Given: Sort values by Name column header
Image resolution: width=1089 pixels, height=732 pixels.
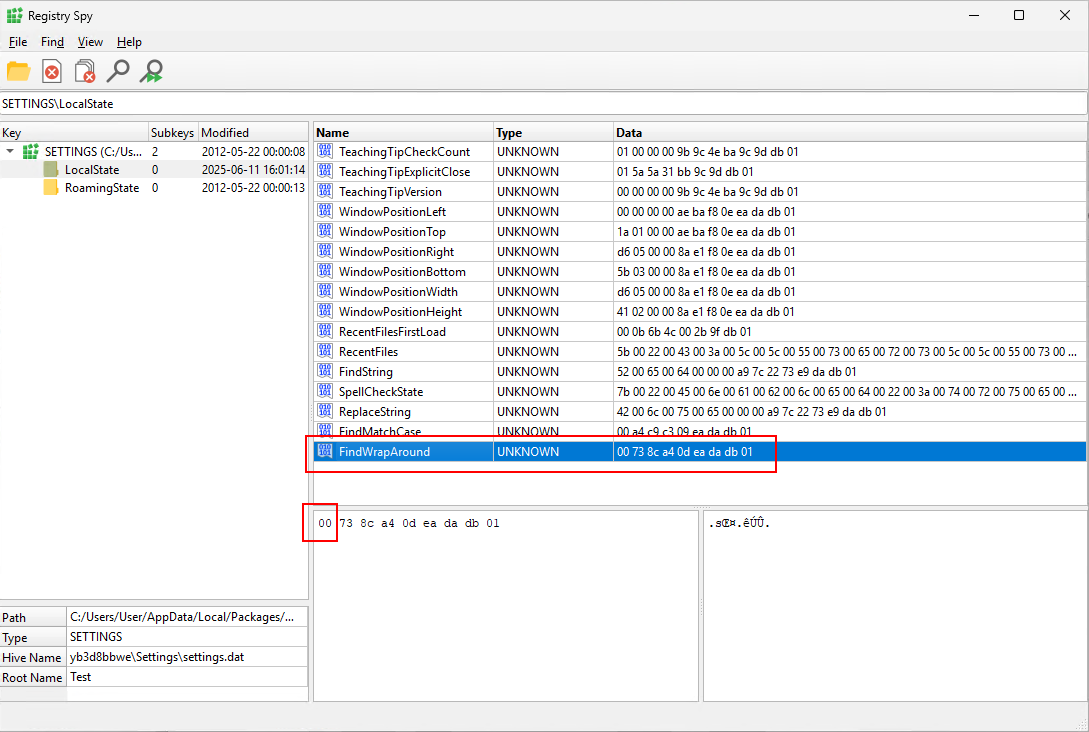Looking at the screenshot, I should [x=403, y=133].
